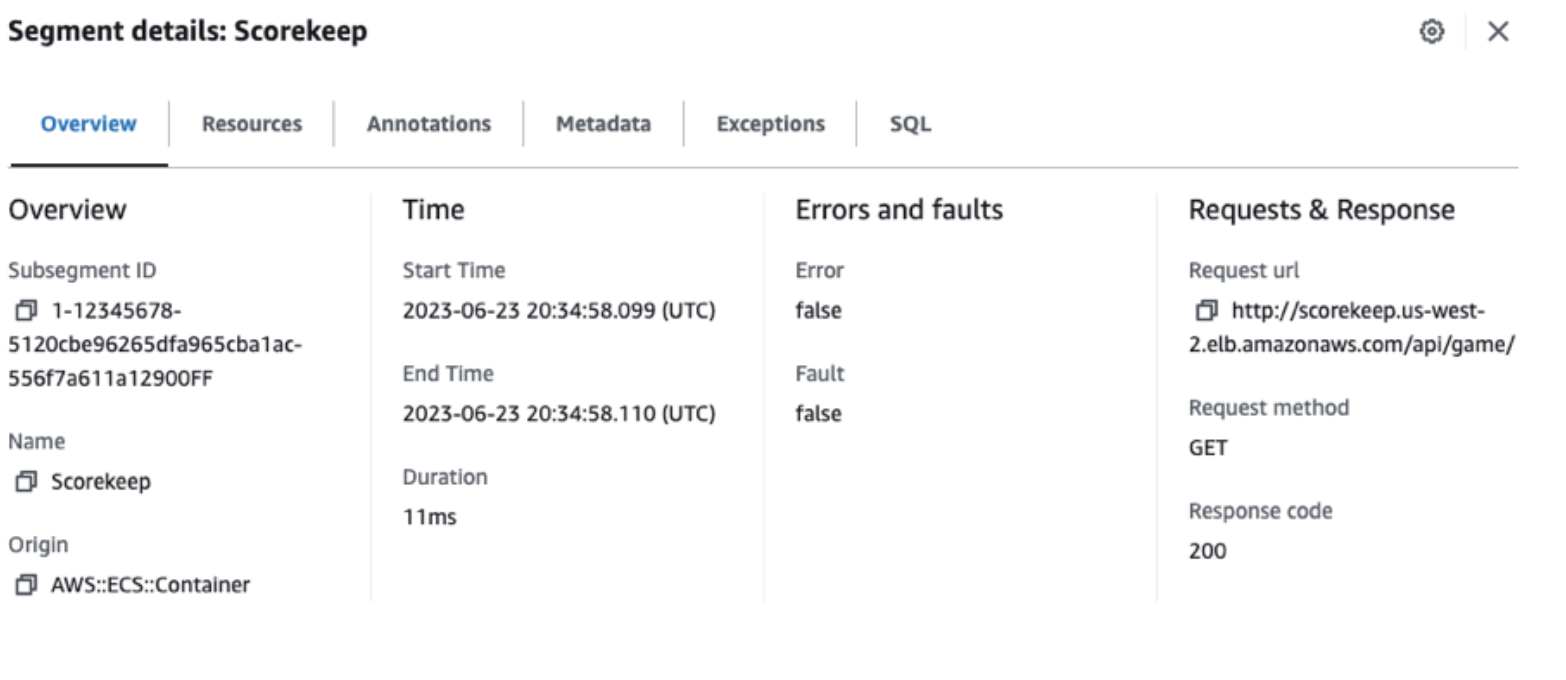This screenshot has height=680, width=1566.
Task: Copy the Subsegment ID value
Action: pos(25,311)
